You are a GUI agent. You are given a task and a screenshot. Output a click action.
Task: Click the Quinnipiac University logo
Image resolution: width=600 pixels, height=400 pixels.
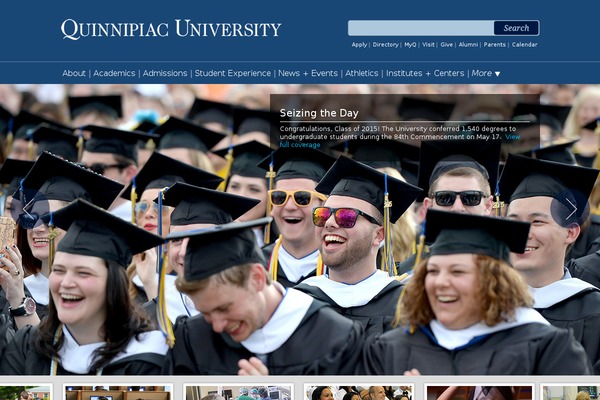(x=171, y=29)
